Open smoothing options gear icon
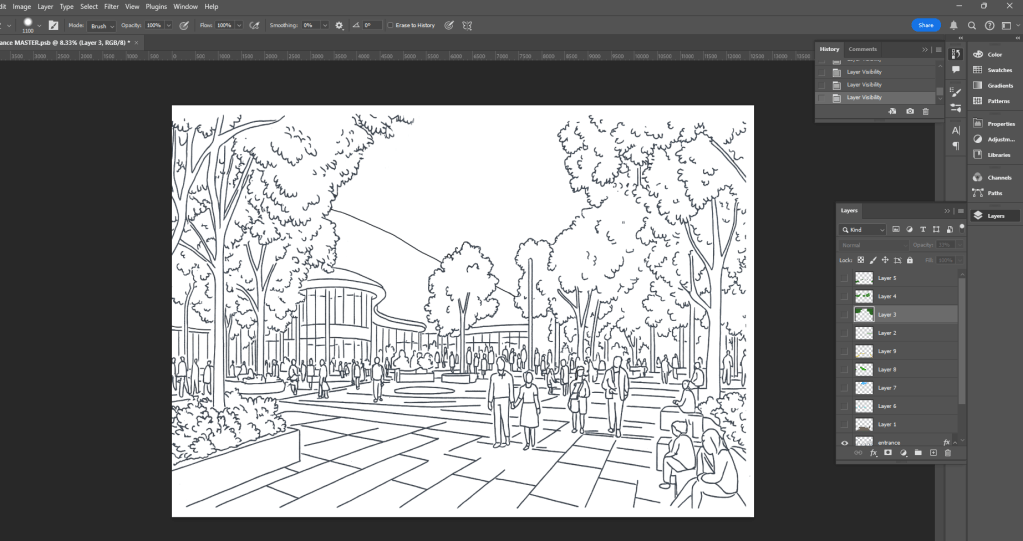Image resolution: width=1023 pixels, height=541 pixels. tap(339, 25)
